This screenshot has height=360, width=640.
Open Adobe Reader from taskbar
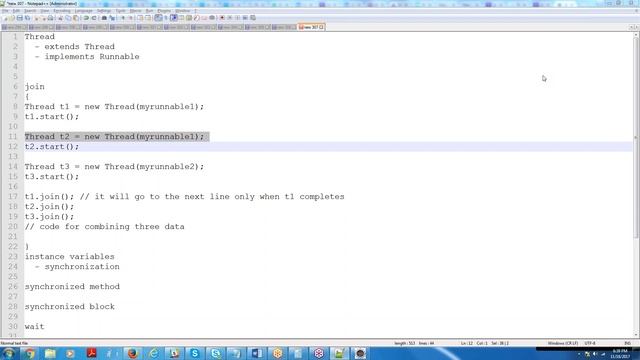pos(91,353)
